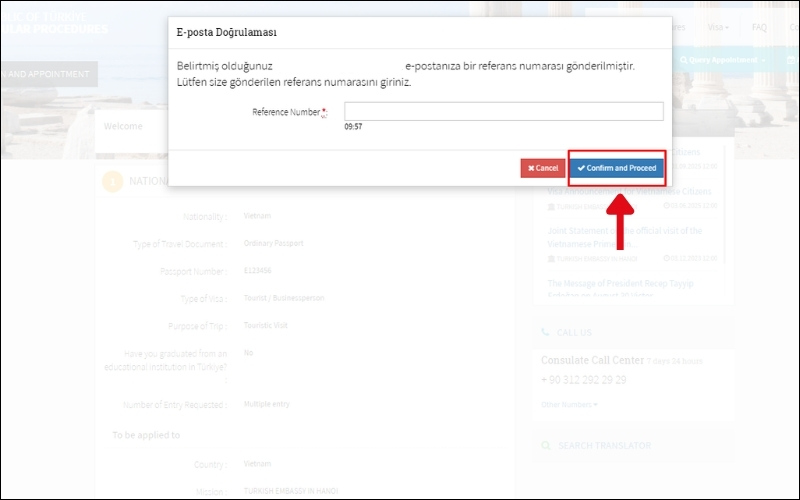Click the Confirm and Proceed button

pos(616,168)
